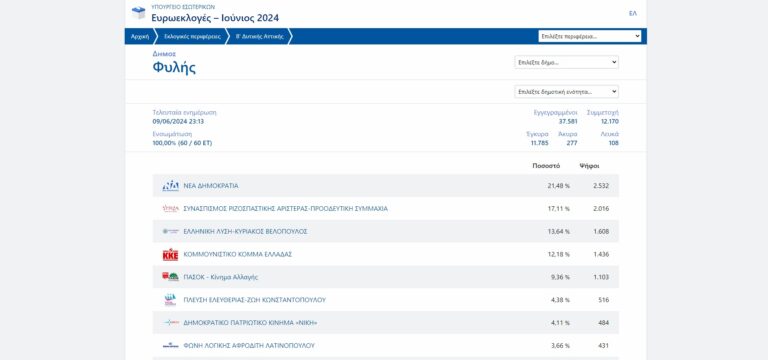Click the ΝΙΚΗ party logo
The height and width of the screenshot is (360, 768).
point(170,323)
